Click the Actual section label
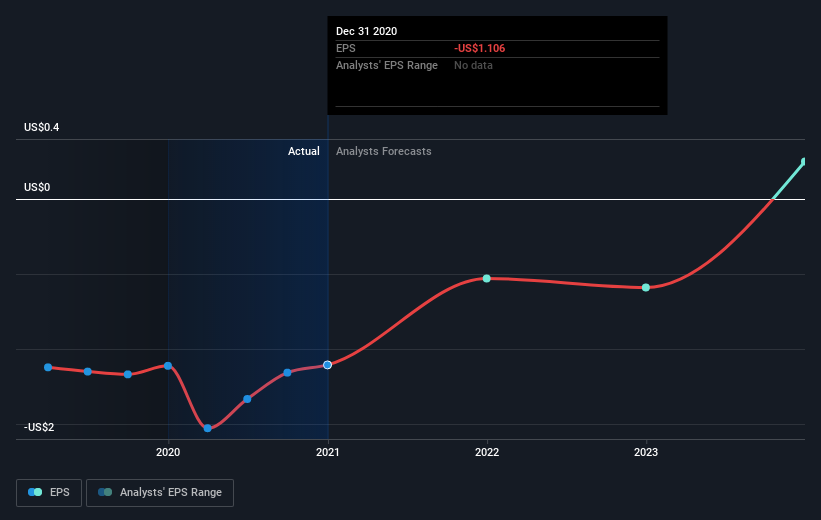This screenshot has width=821, height=520. click(x=304, y=151)
